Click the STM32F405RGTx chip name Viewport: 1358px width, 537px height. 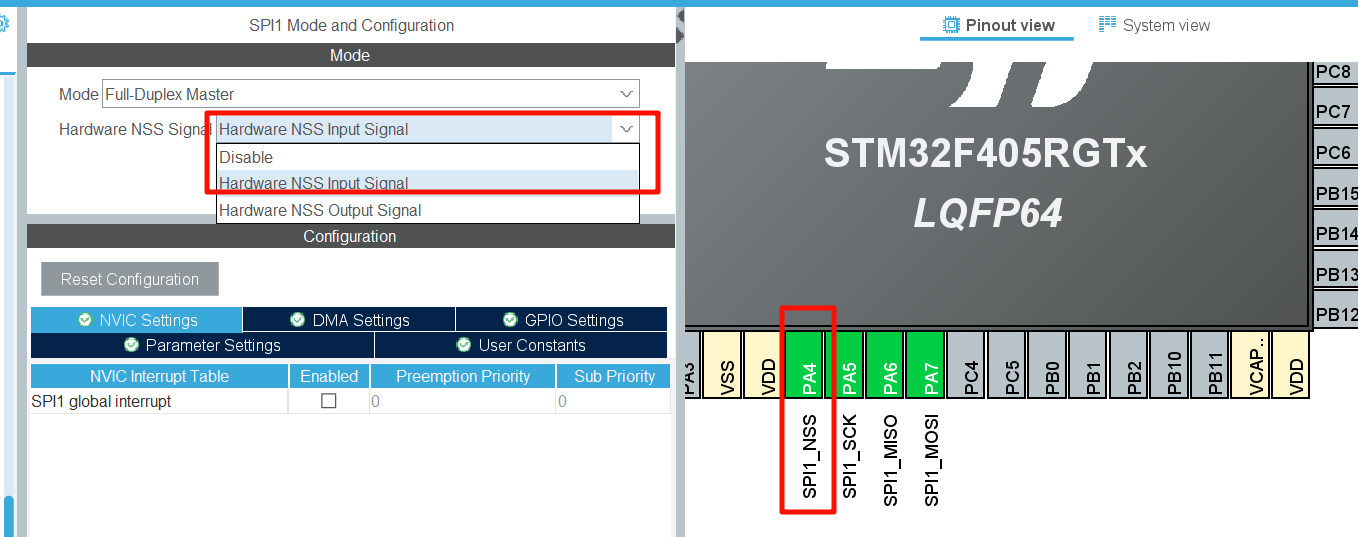point(985,153)
